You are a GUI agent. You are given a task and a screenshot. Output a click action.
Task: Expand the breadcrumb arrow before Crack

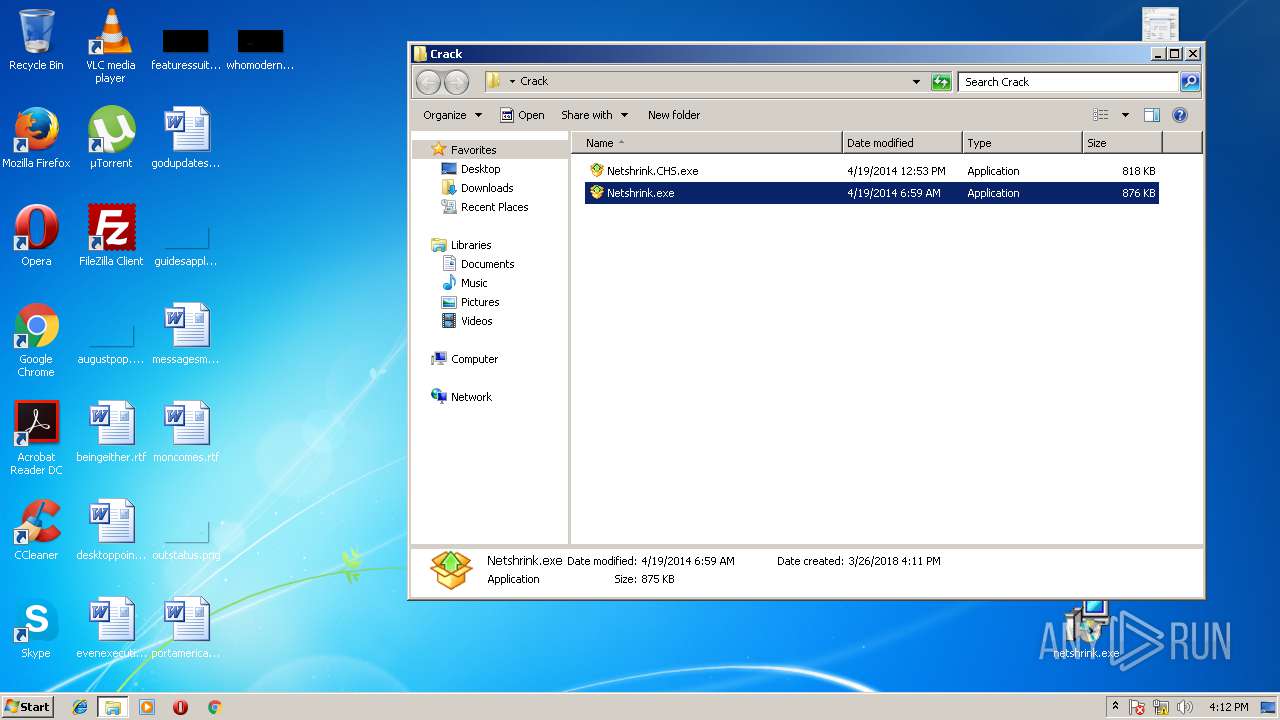(x=513, y=82)
